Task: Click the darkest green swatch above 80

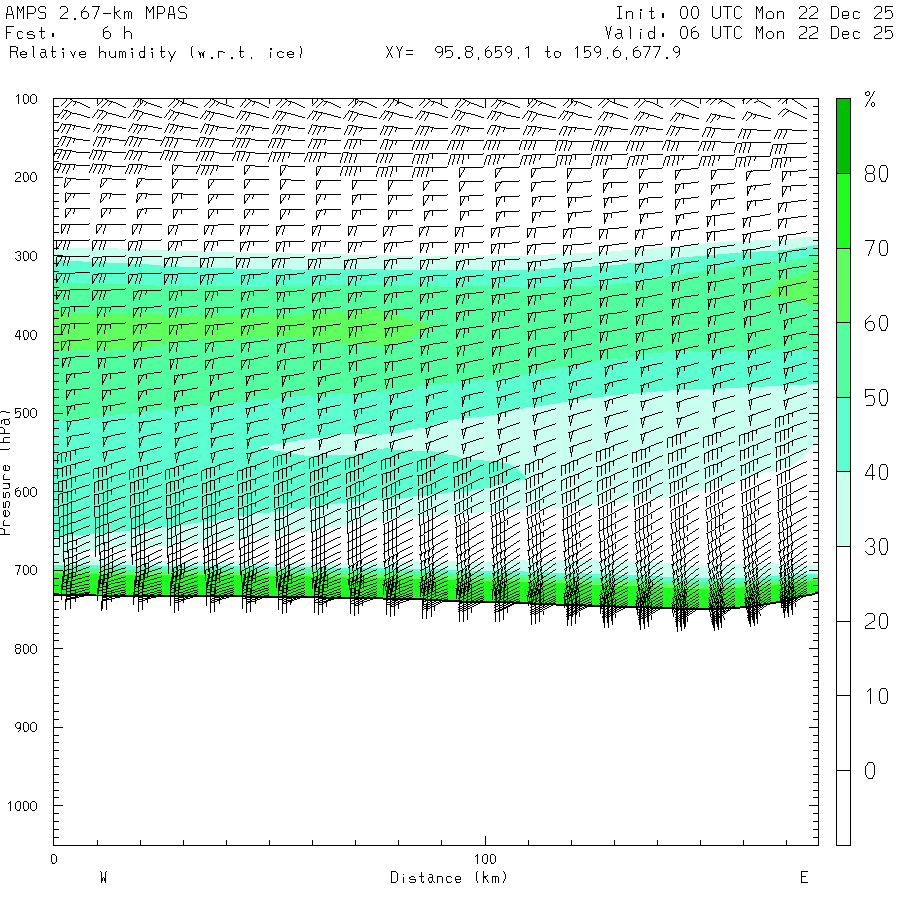Action: pyautogui.click(x=843, y=136)
